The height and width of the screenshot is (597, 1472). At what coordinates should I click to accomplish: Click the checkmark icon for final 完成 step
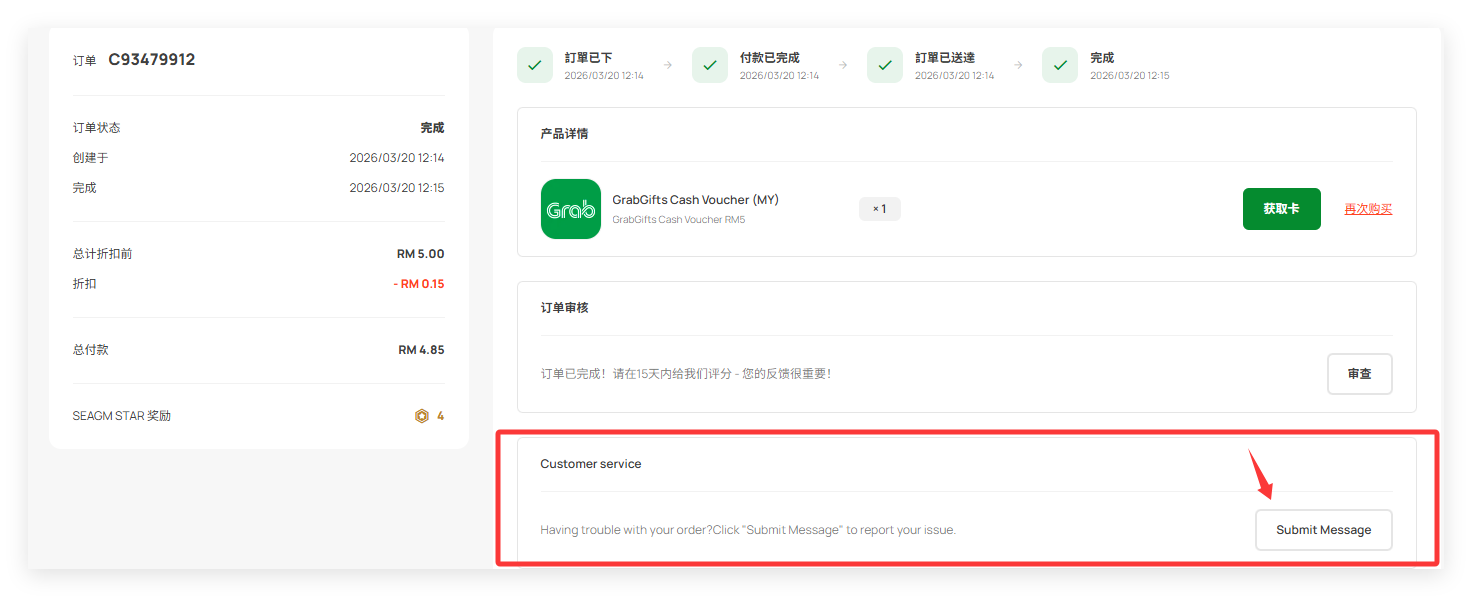(1060, 65)
